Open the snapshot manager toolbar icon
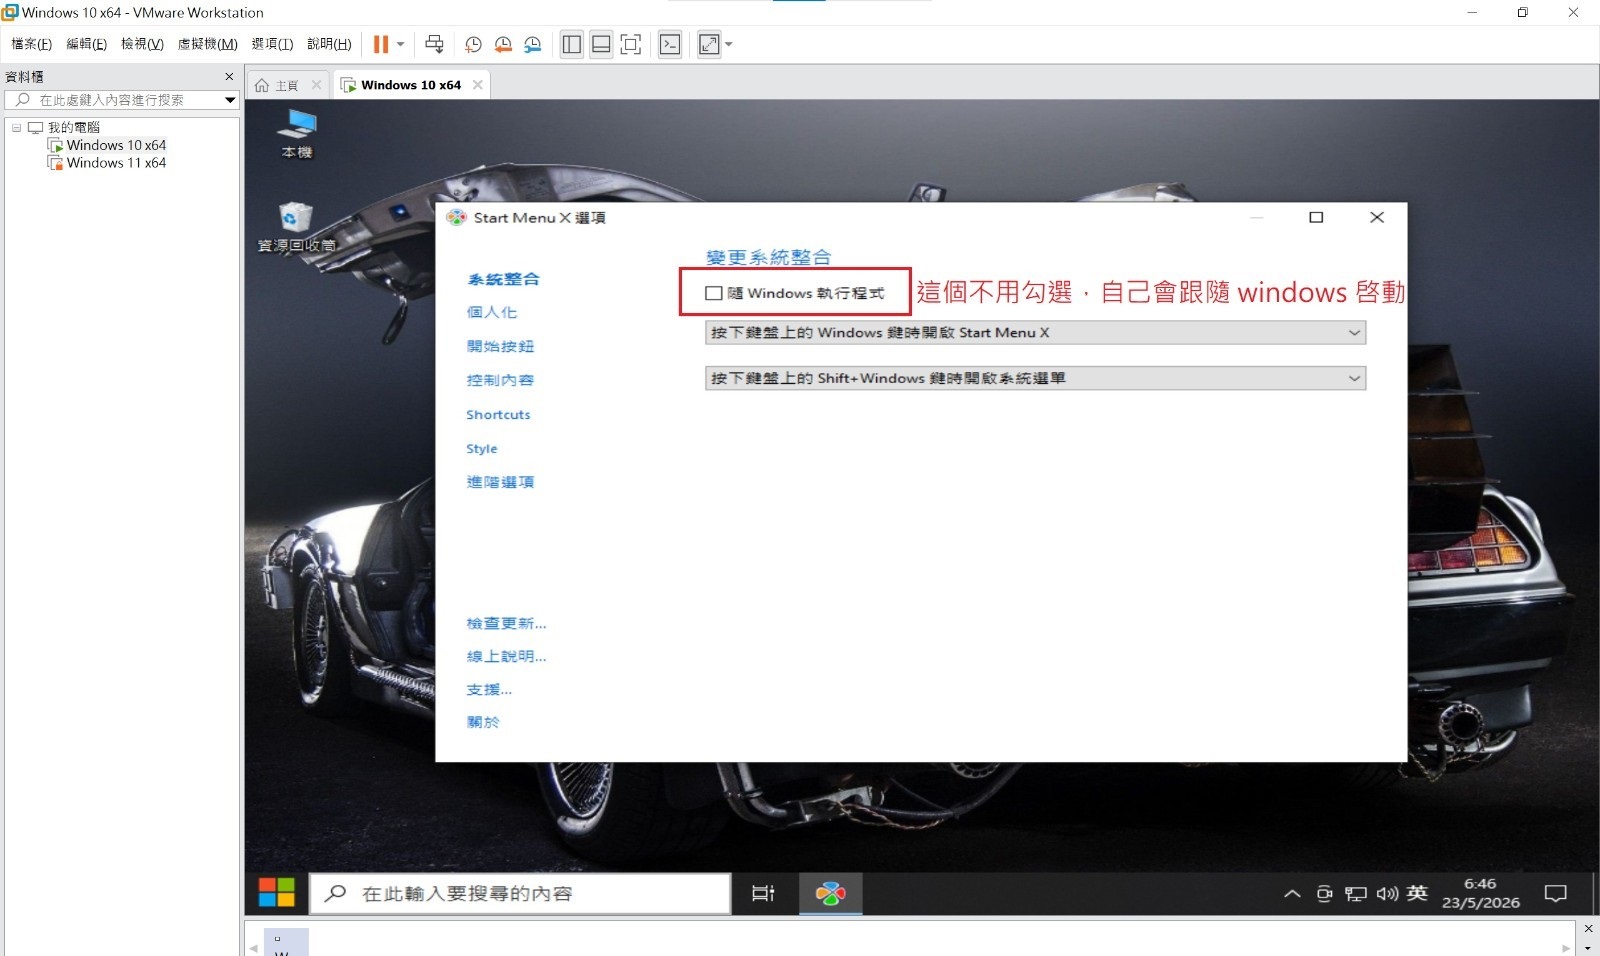Viewport: 1600px width, 956px height. click(533, 44)
